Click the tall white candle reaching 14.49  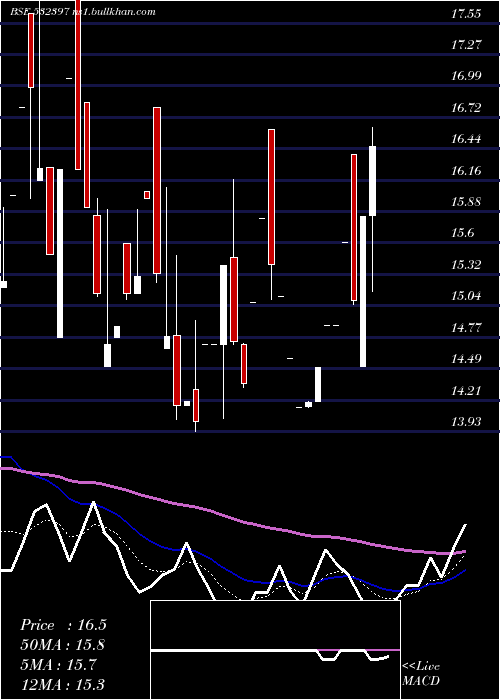363,292
